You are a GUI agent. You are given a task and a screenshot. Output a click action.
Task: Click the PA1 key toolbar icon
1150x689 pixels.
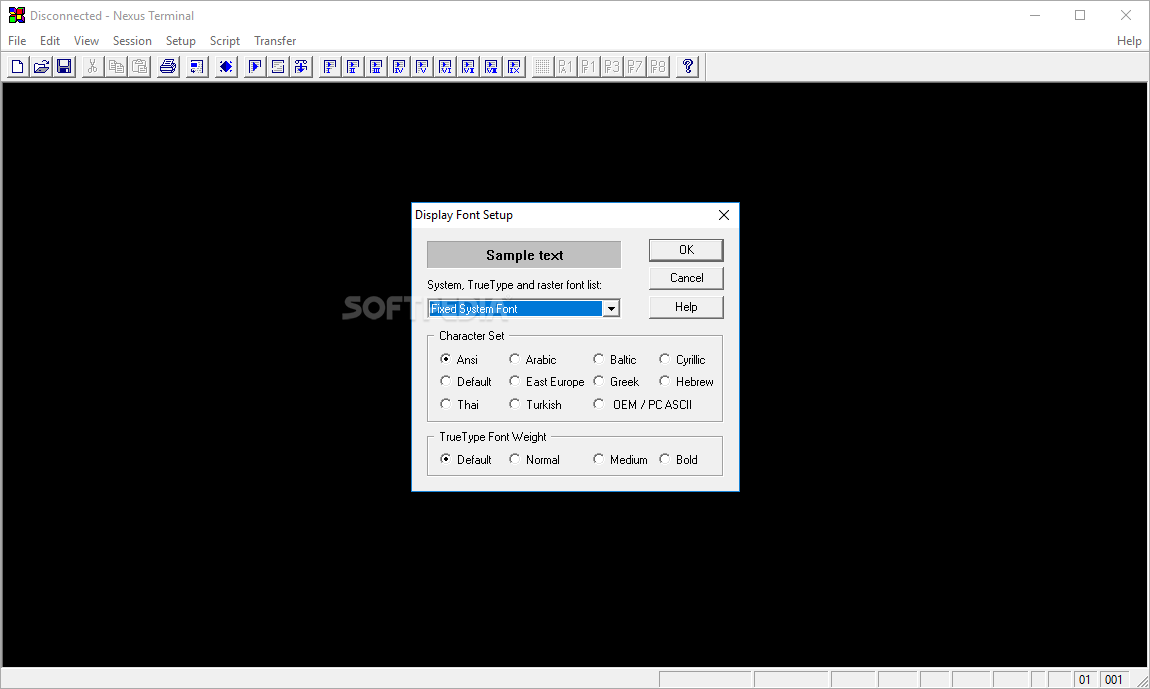tap(565, 67)
